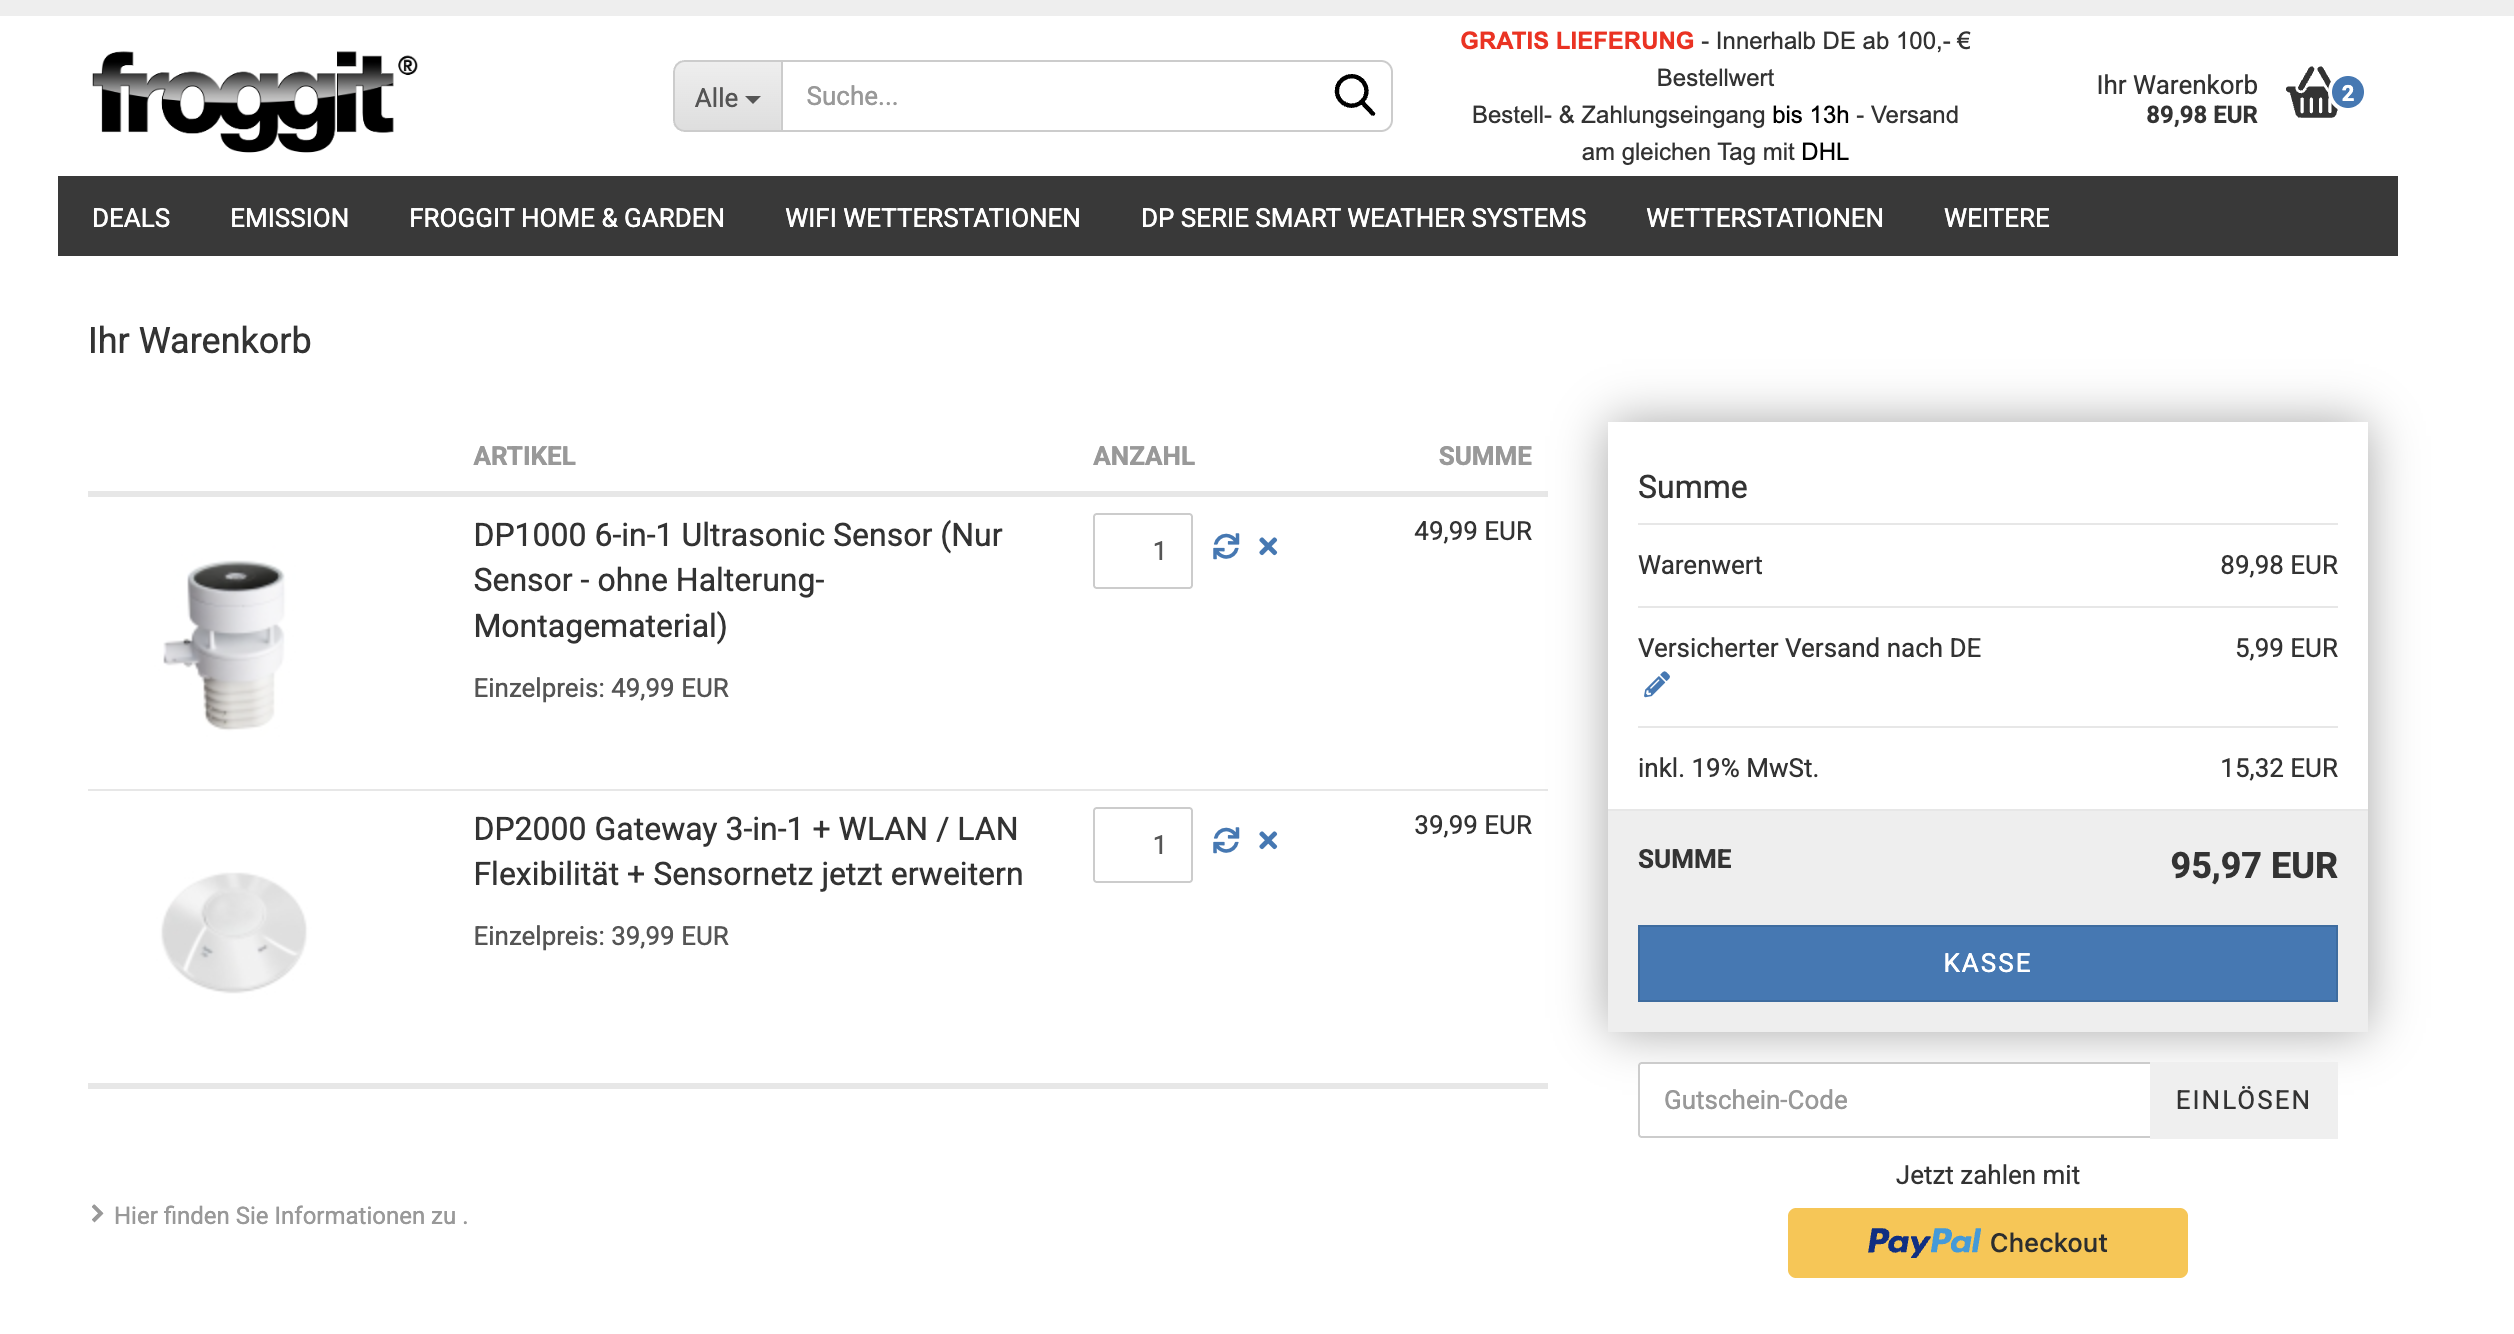Pay with PayPal Checkout button
This screenshot has width=2514, height=1334.
pyautogui.click(x=1987, y=1242)
